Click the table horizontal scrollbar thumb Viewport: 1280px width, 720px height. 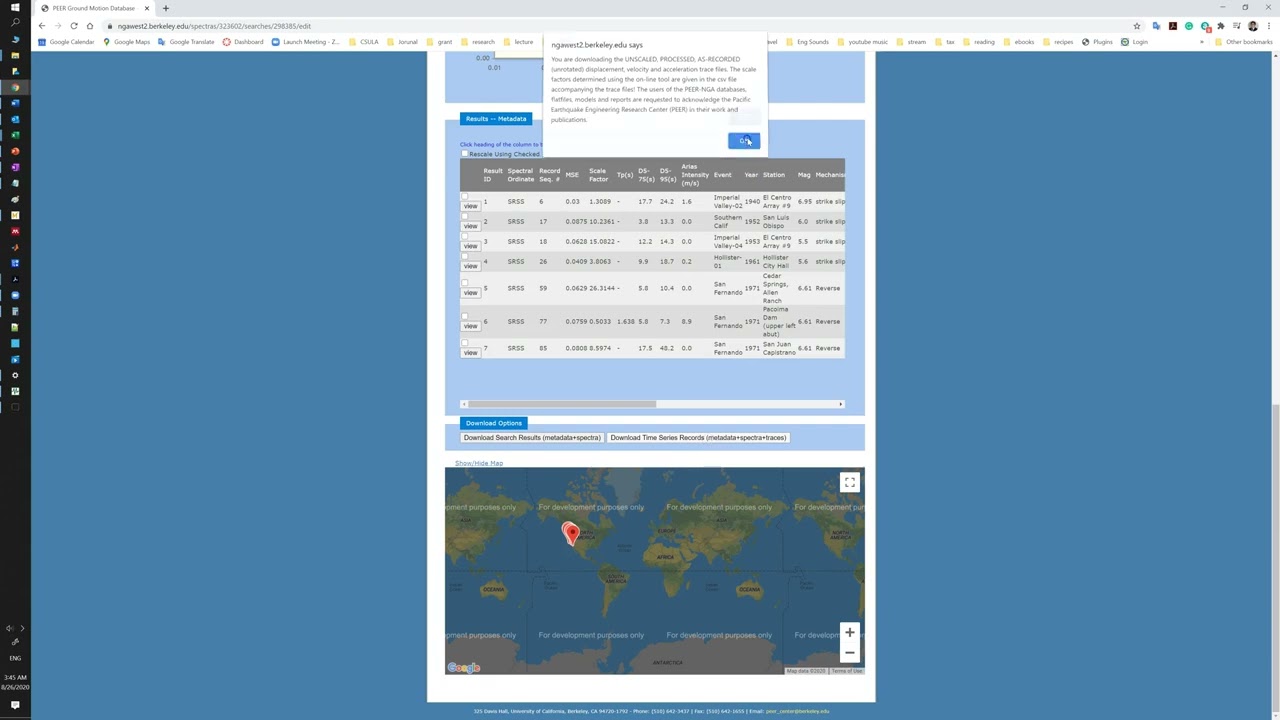pos(561,404)
